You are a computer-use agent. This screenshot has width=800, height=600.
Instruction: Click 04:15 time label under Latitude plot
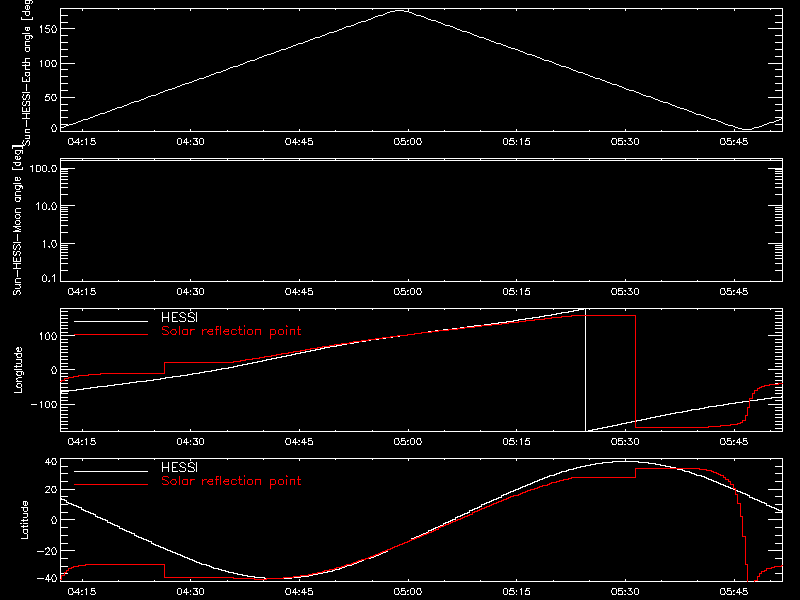82,591
